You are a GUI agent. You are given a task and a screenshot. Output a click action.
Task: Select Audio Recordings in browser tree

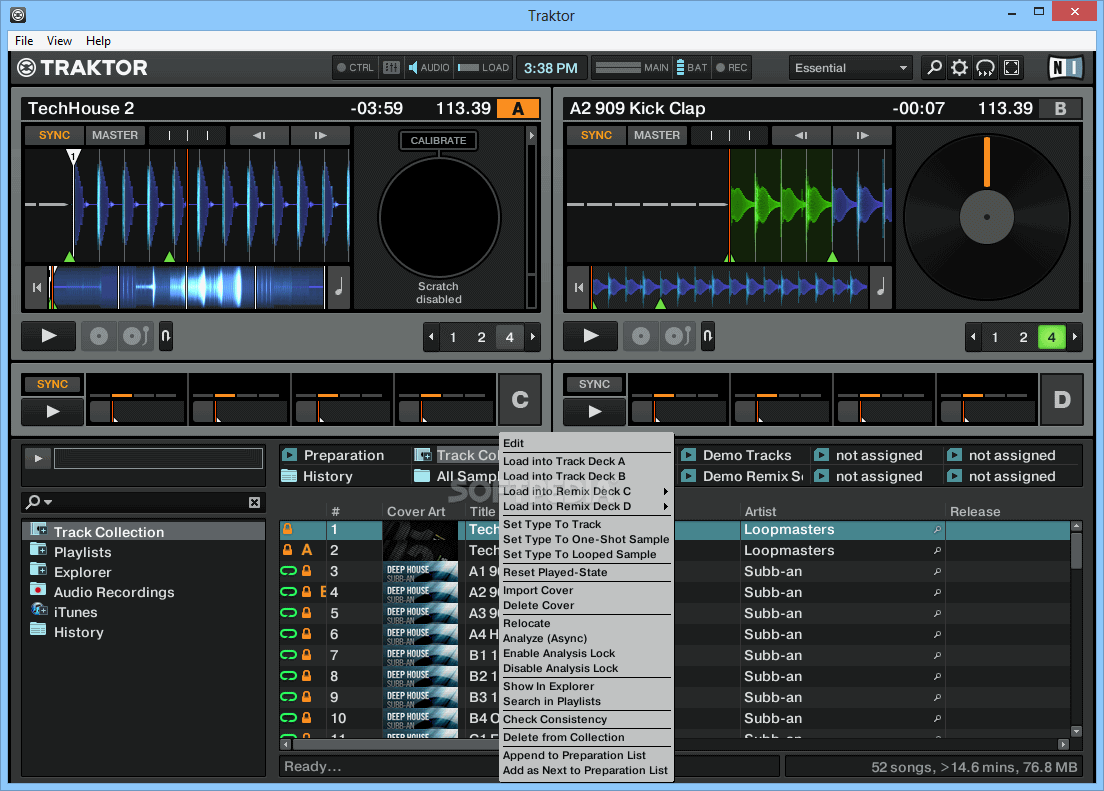point(114,592)
